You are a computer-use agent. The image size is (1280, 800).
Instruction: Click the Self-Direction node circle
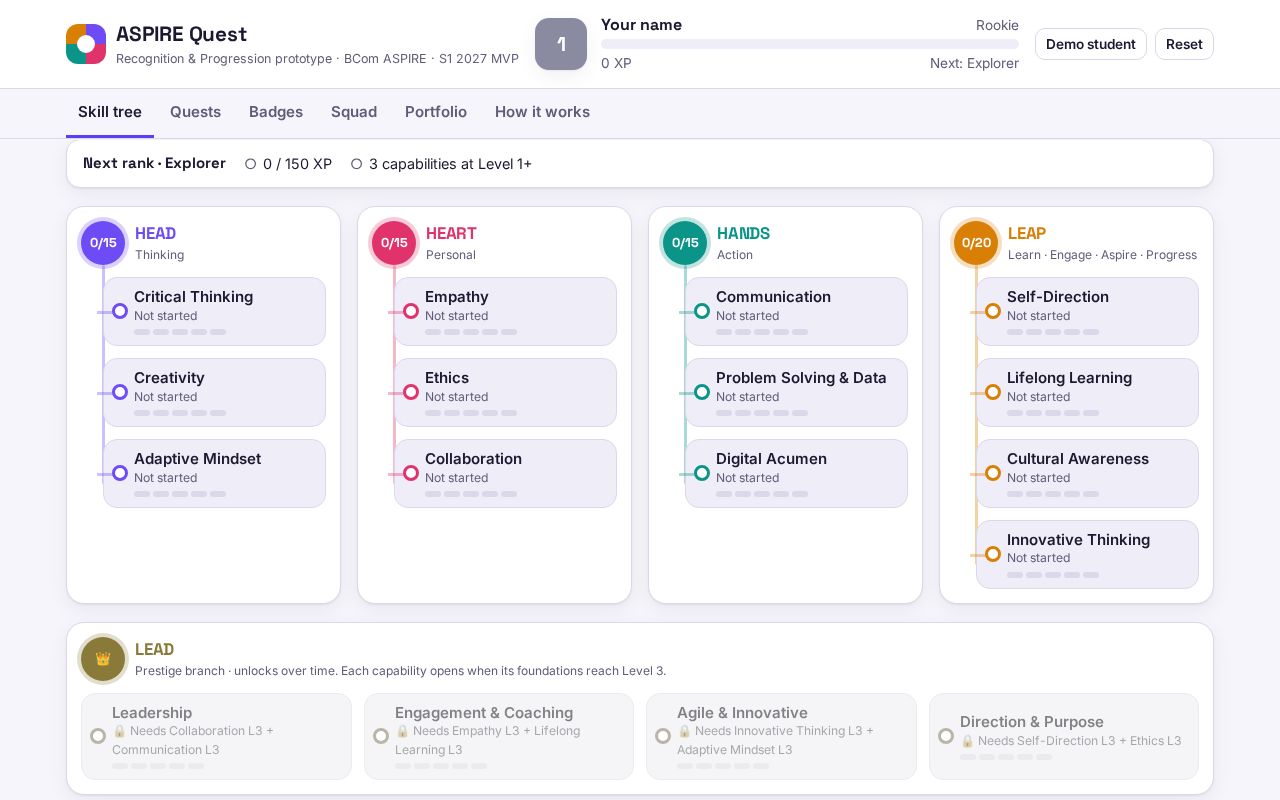(993, 311)
